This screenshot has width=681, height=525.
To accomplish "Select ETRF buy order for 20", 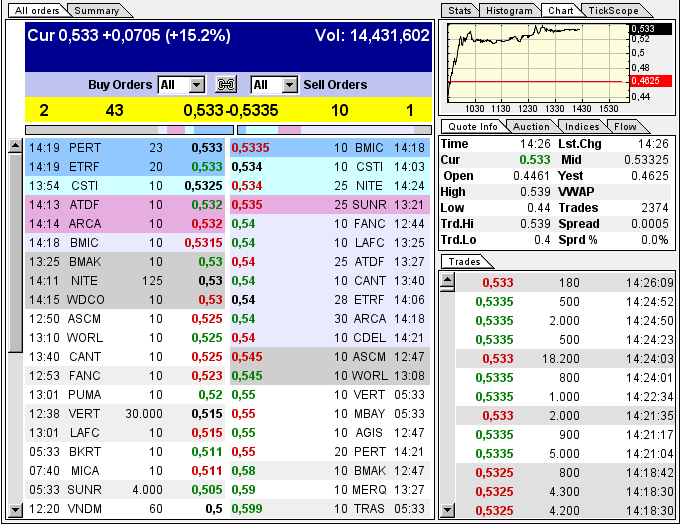I will [125, 167].
